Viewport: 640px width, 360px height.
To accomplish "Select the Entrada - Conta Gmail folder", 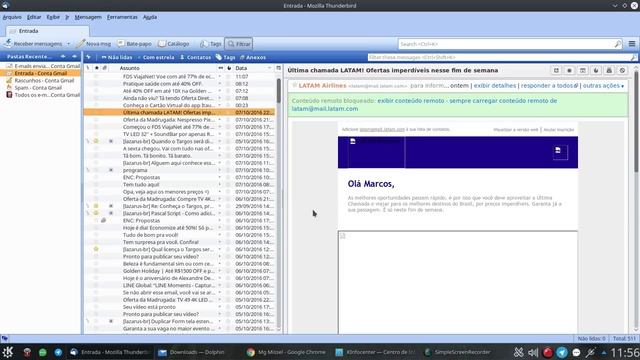I will 41,73.
